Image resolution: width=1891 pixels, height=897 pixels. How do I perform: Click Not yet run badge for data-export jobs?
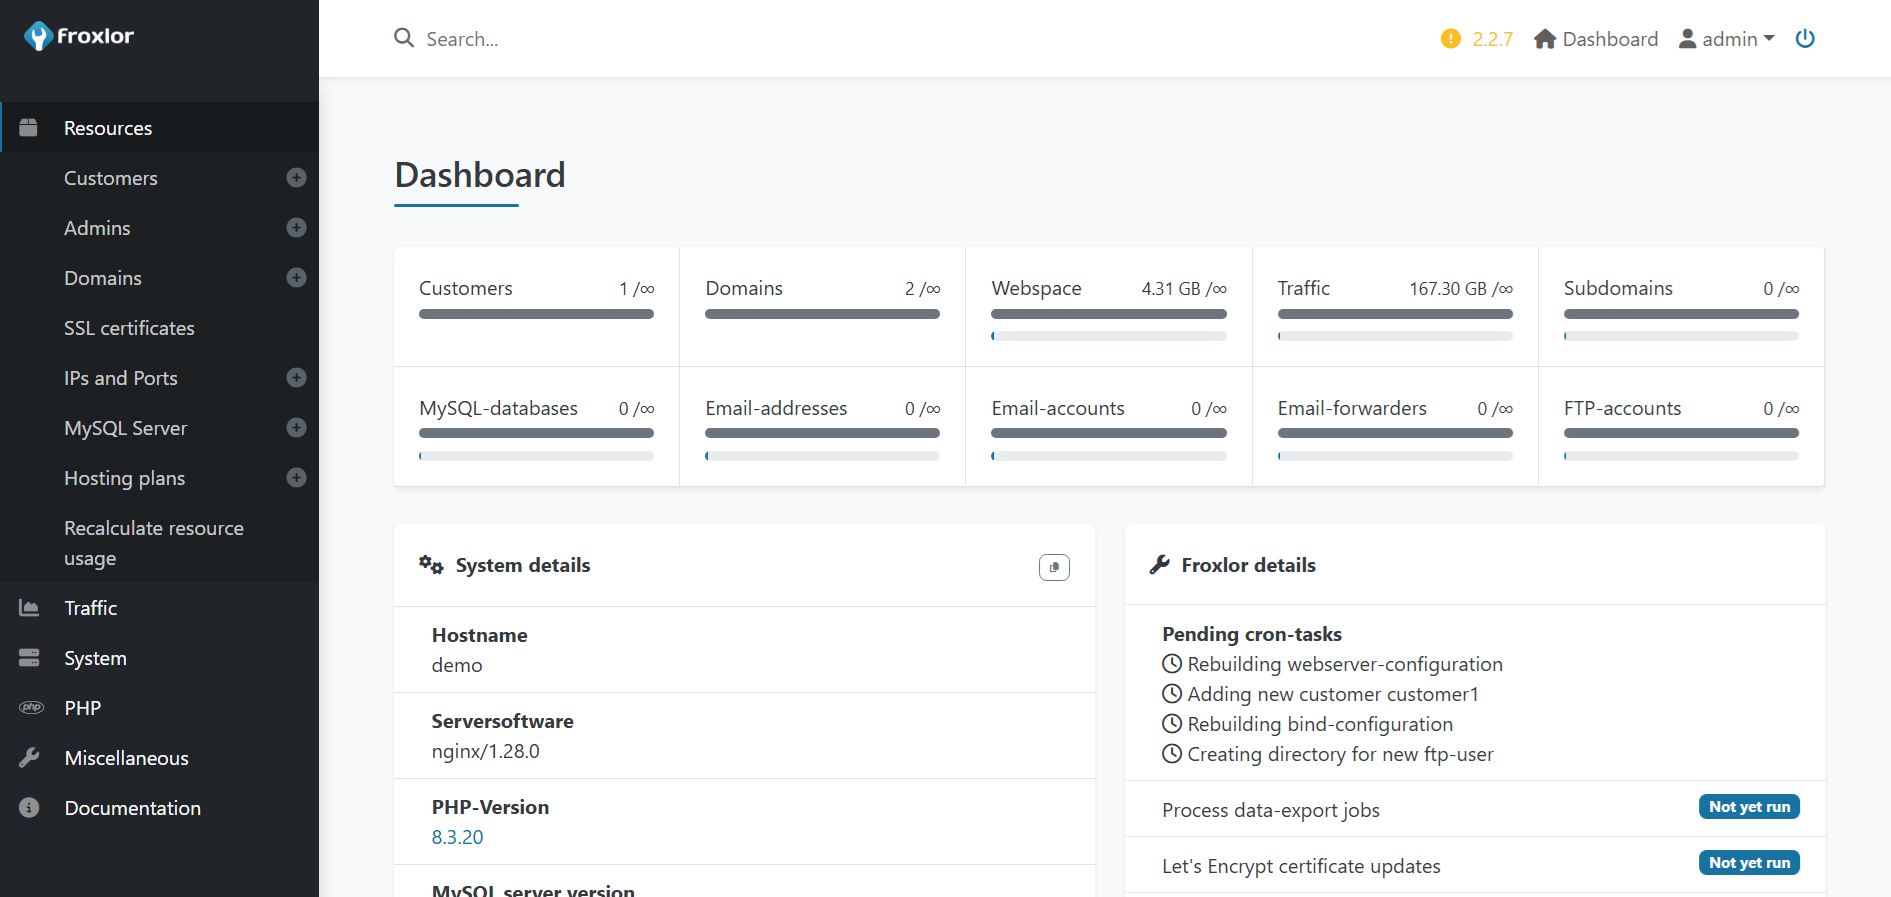[x=1749, y=807]
